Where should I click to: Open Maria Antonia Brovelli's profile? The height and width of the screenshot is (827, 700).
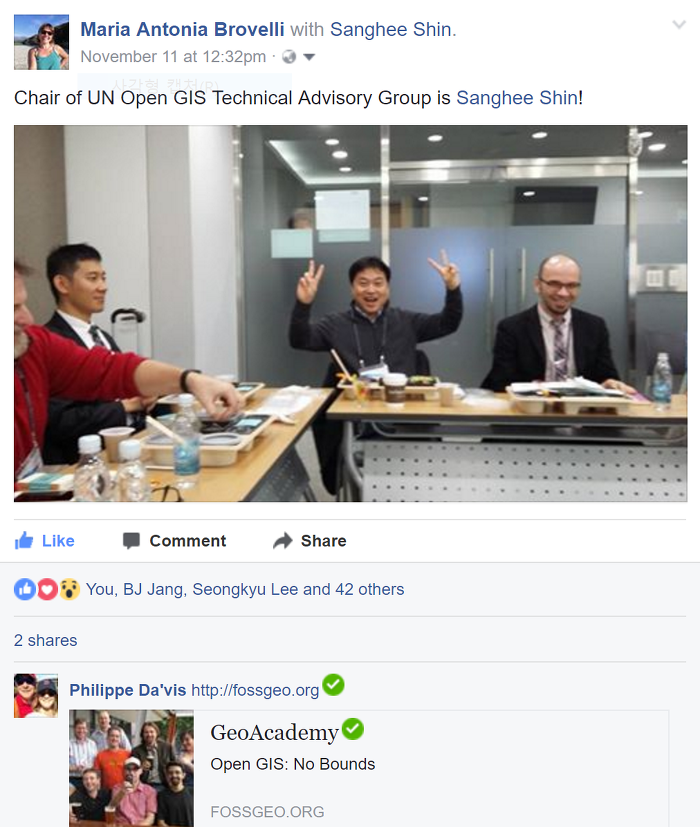point(182,30)
